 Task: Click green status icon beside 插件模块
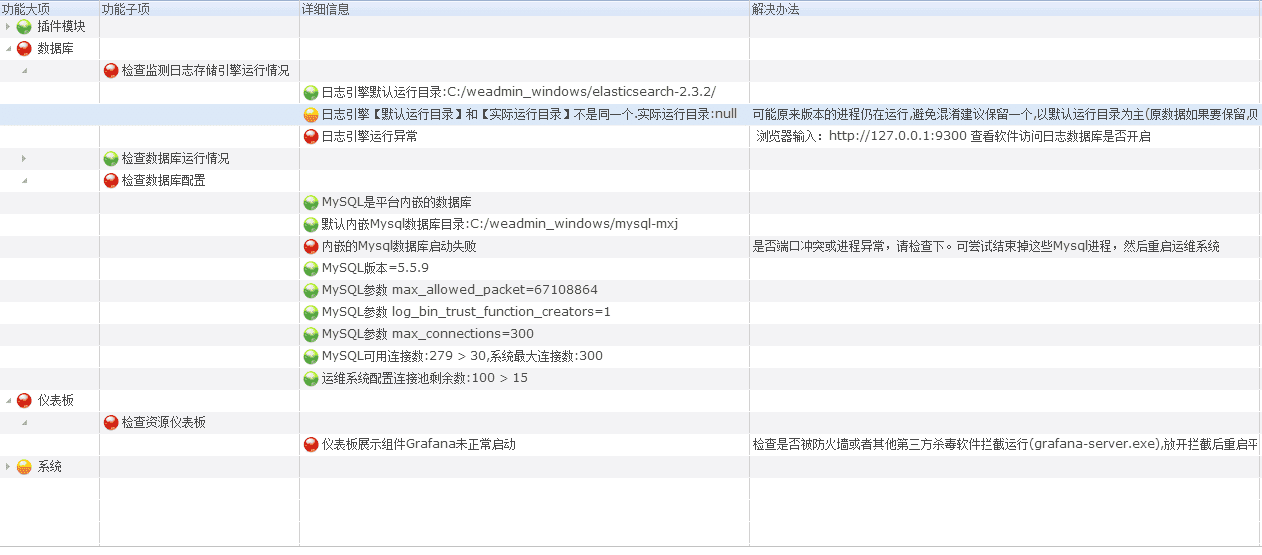coord(24,27)
